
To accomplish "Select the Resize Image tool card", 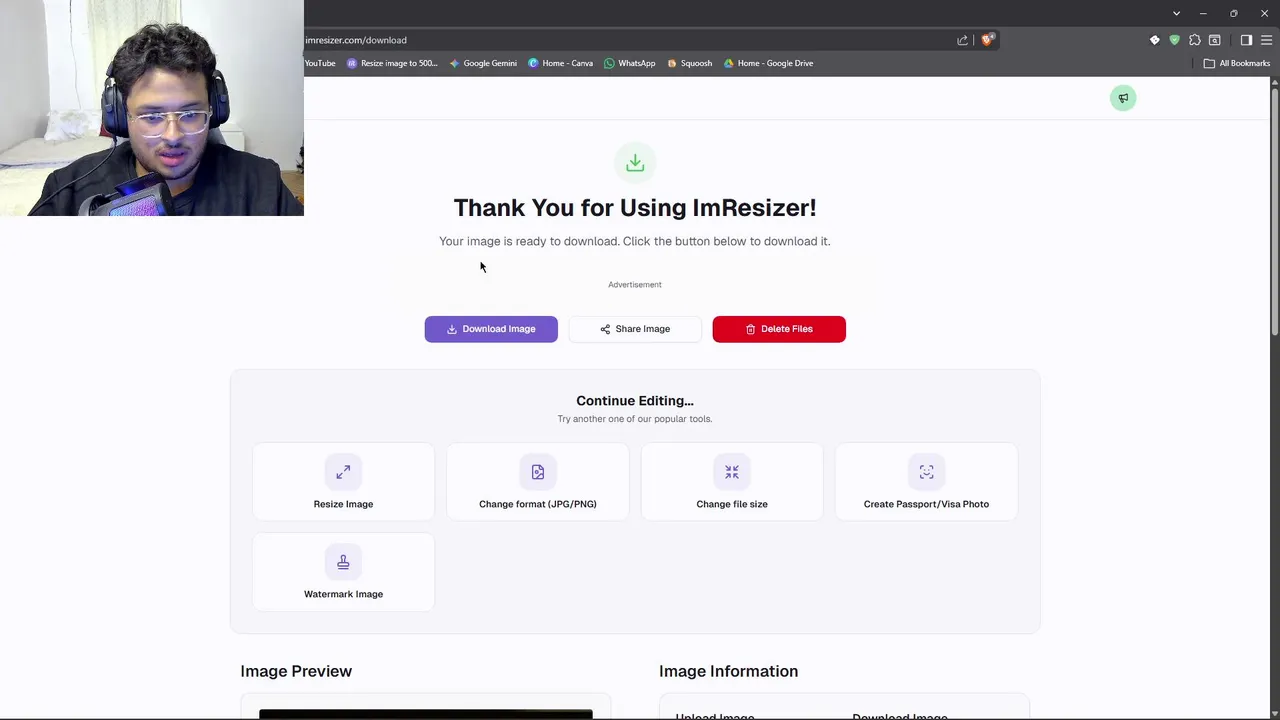I will pyautogui.click(x=343, y=482).
